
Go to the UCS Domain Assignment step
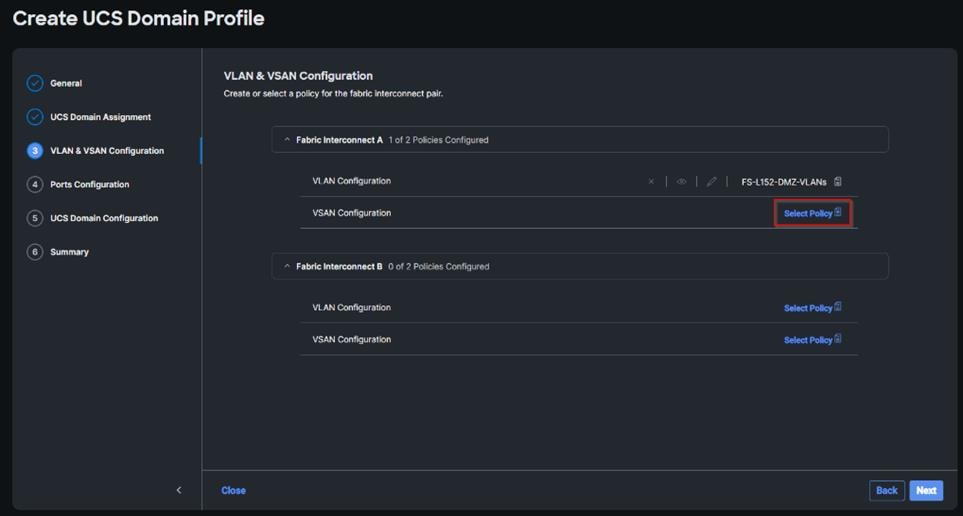click(100, 117)
